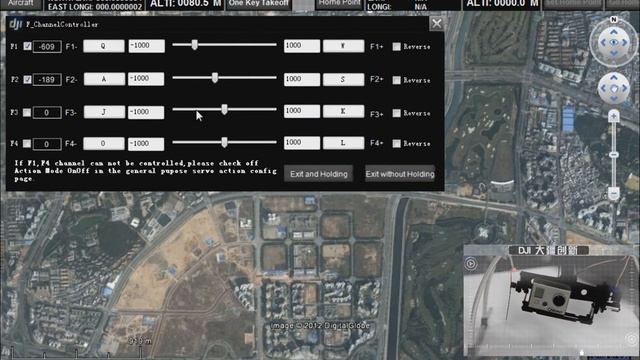
Task: Click the map zoom slider handle
Action: pos(613,155)
